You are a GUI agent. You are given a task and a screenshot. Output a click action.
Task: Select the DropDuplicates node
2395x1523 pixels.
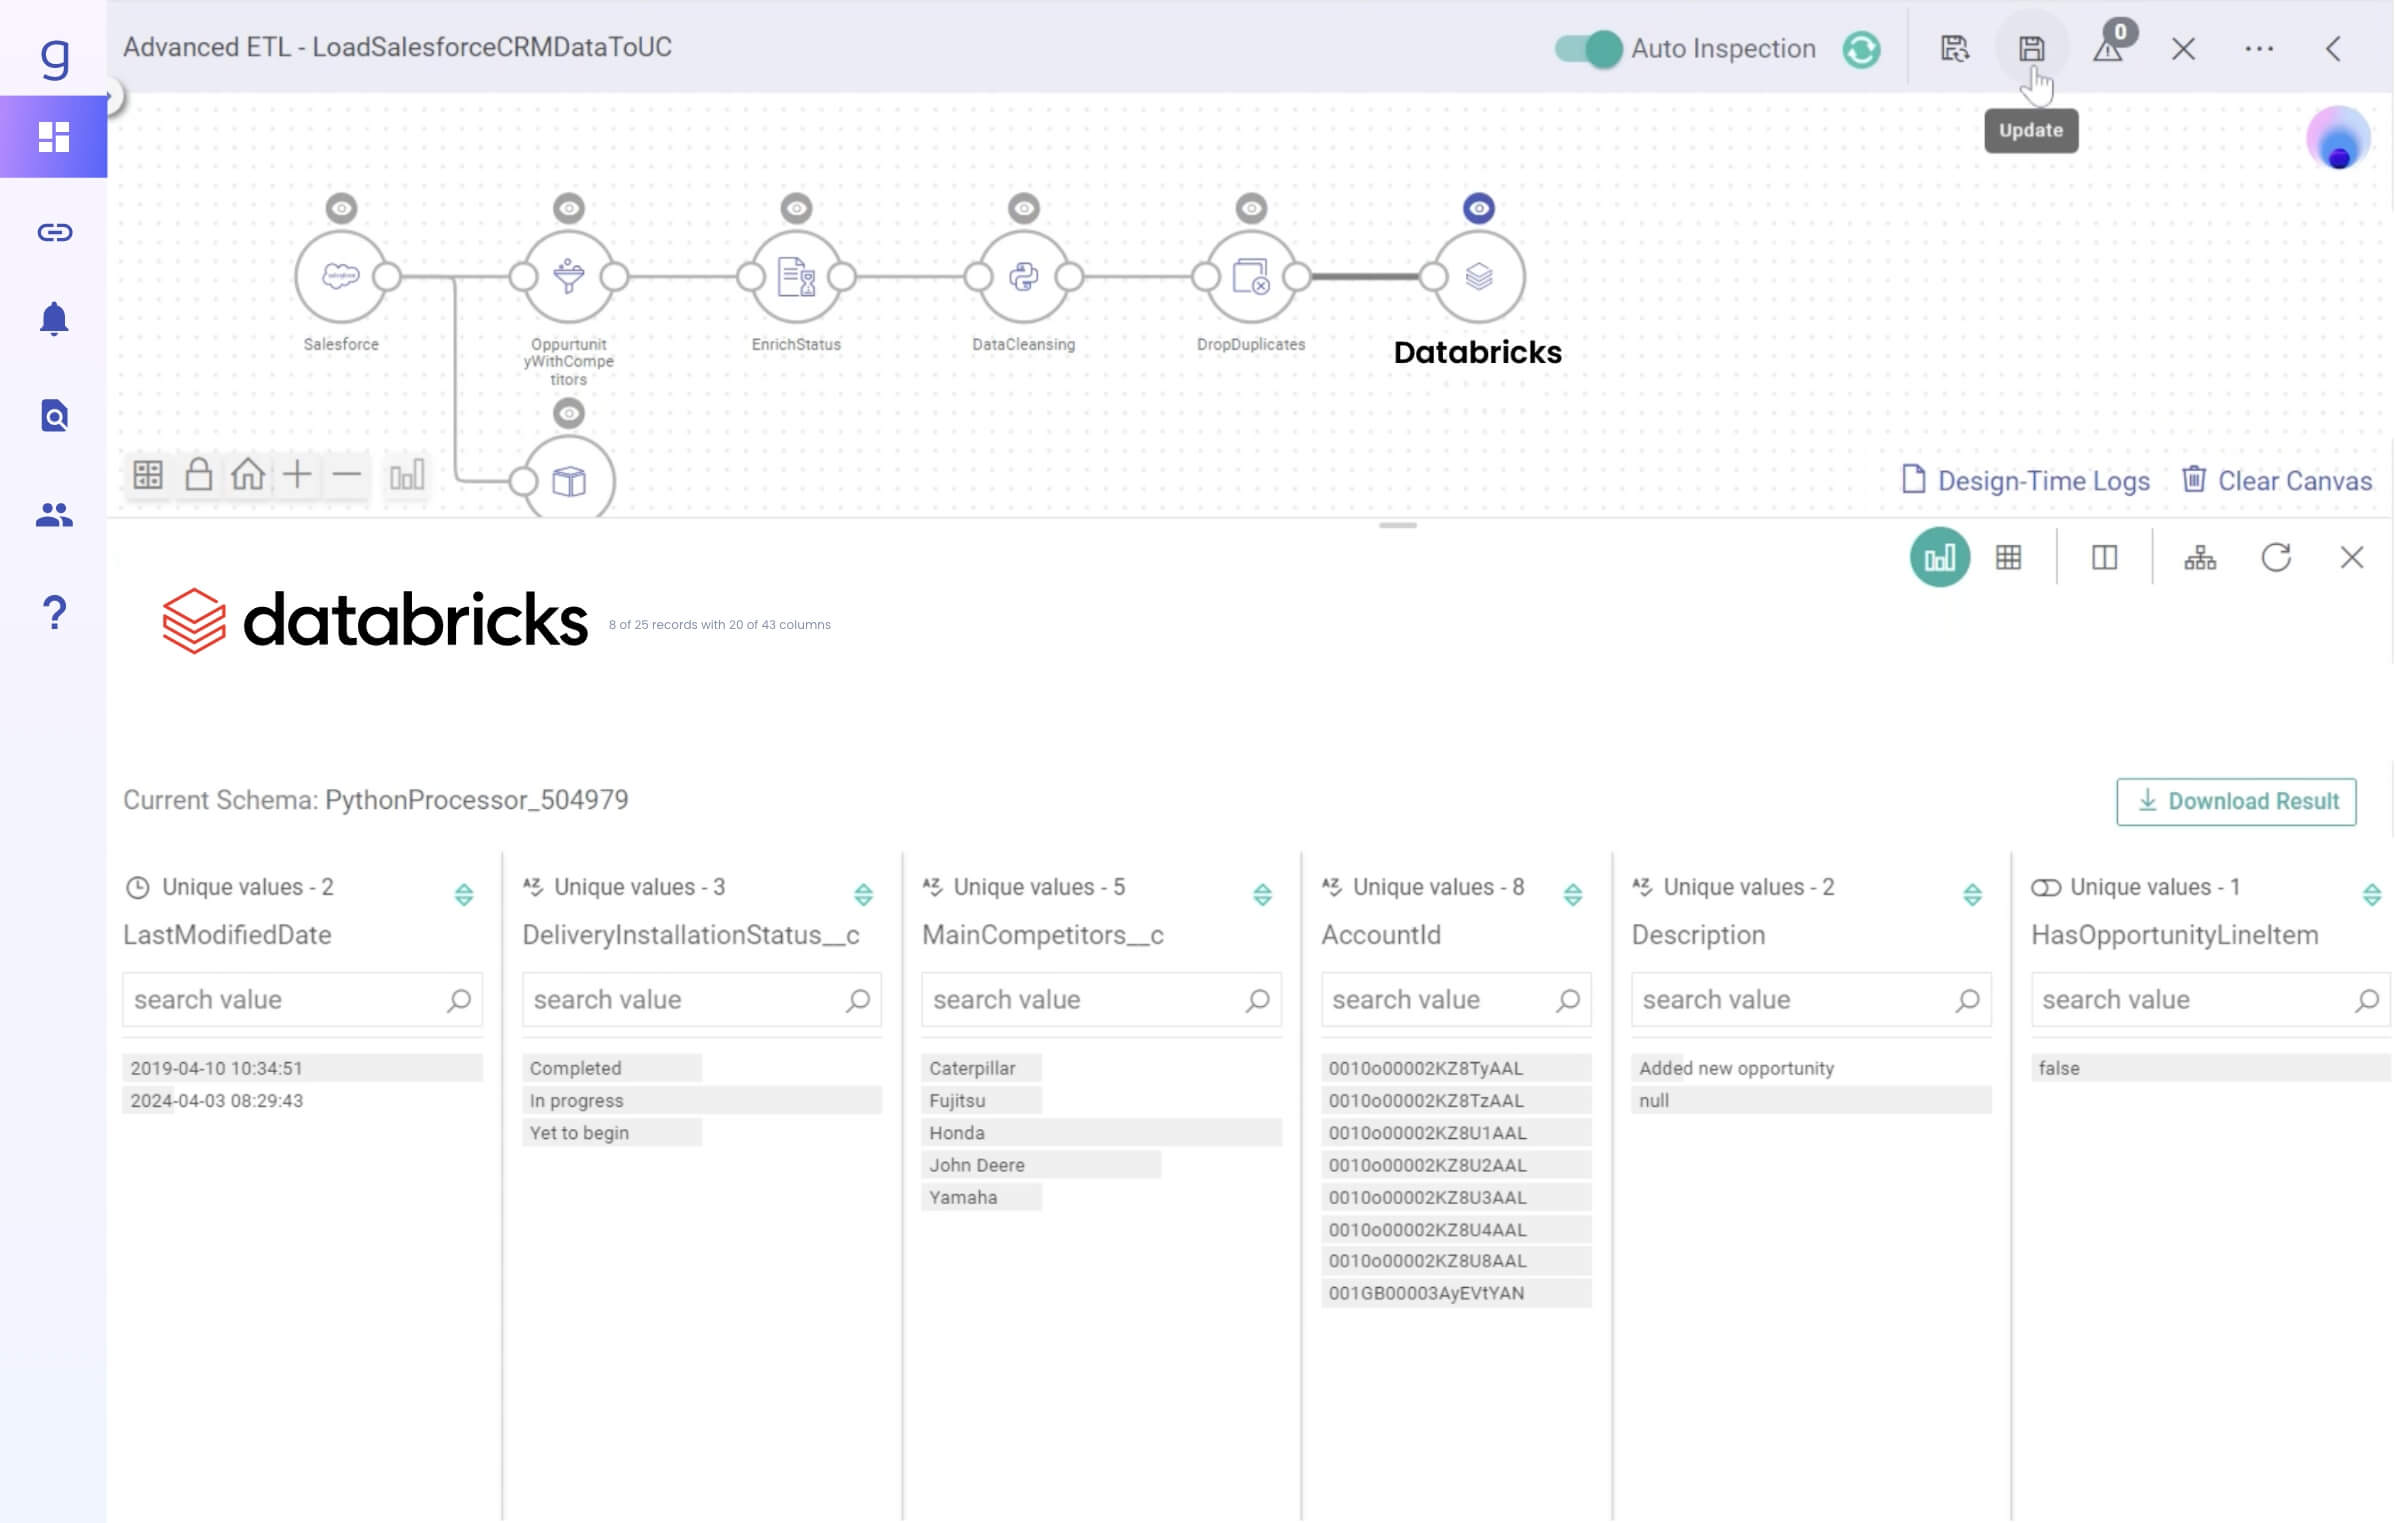[x=1251, y=276]
